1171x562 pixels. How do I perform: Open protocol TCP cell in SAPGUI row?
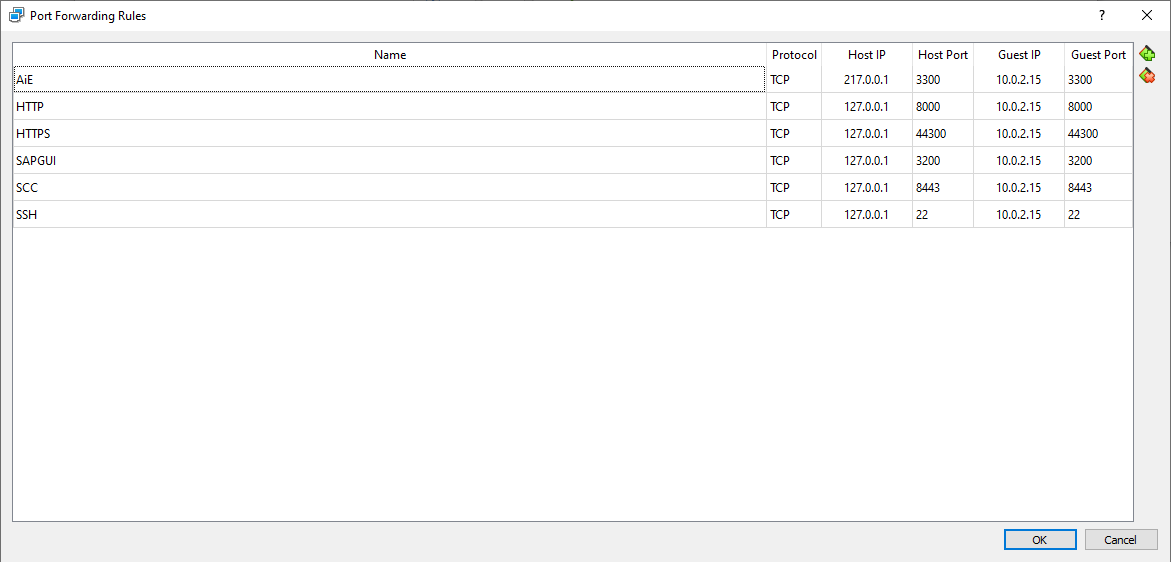click(x=794, y=160)
